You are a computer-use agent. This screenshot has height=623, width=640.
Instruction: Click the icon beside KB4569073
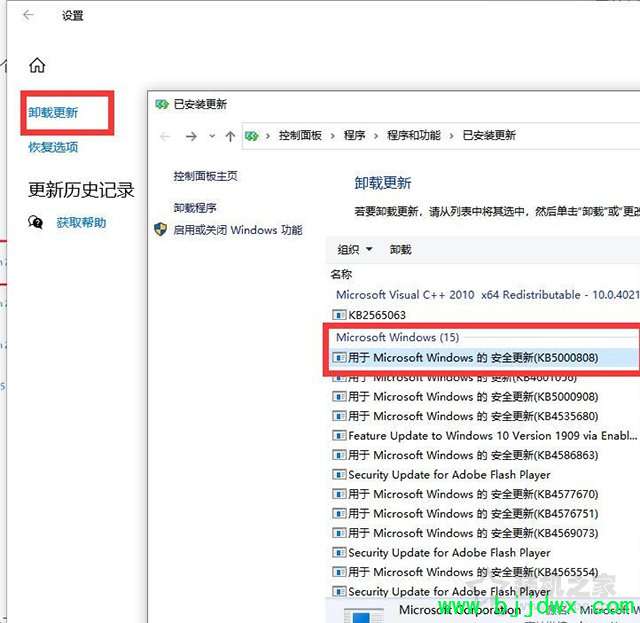tap(339, 533)
